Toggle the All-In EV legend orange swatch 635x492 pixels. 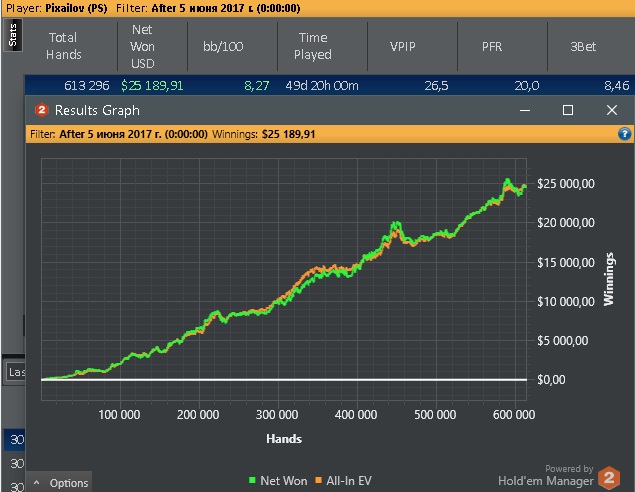[x=318, y=480]
